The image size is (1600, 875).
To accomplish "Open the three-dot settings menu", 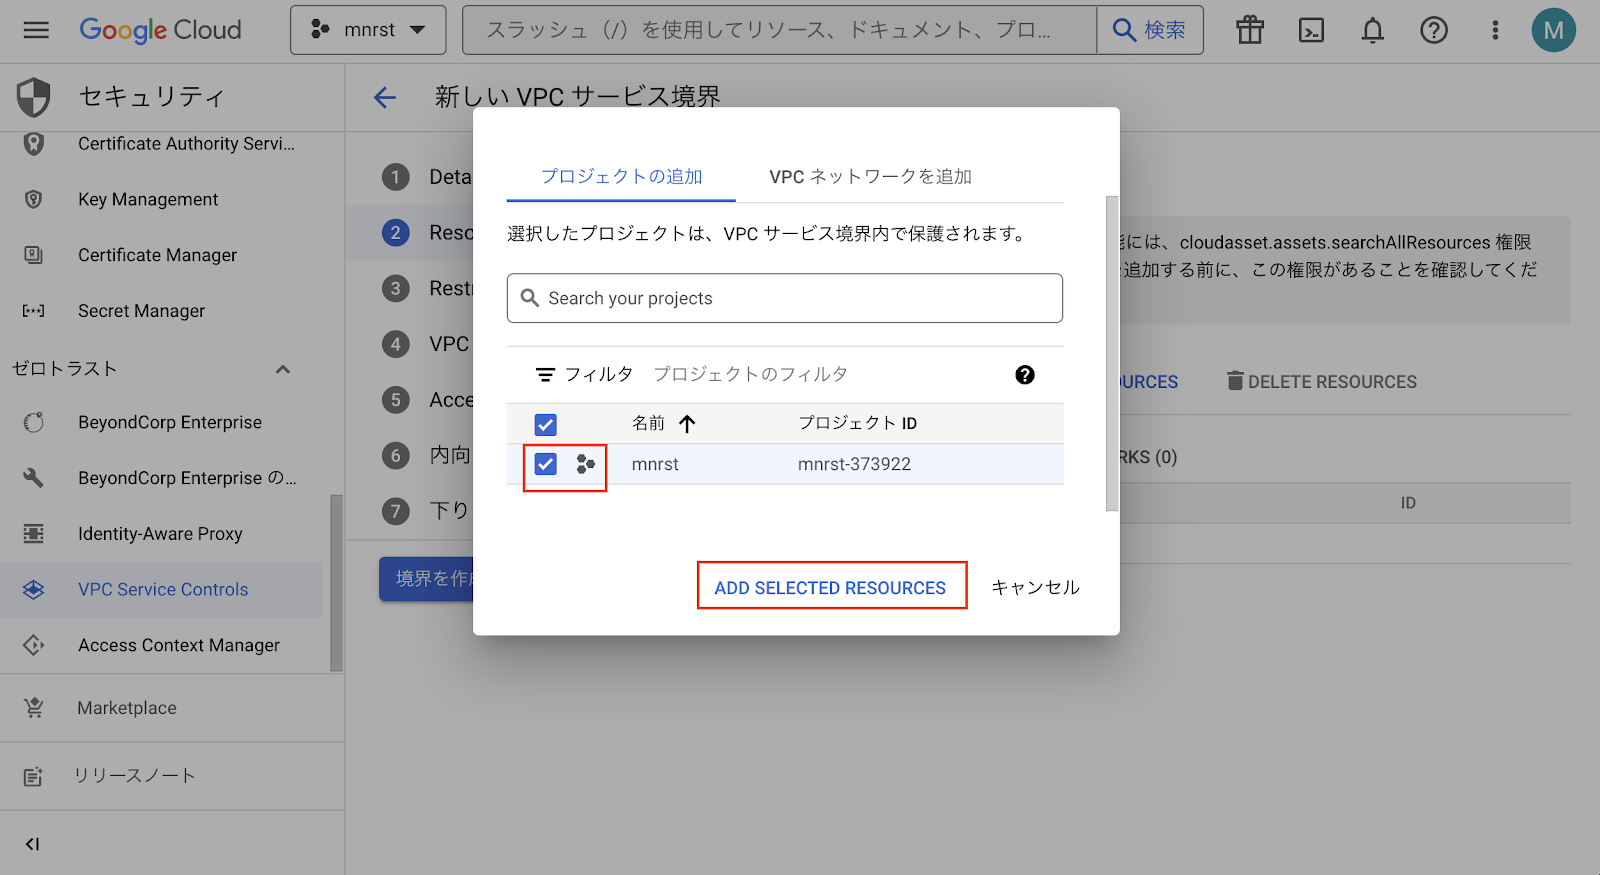I will coord(1495,30).
